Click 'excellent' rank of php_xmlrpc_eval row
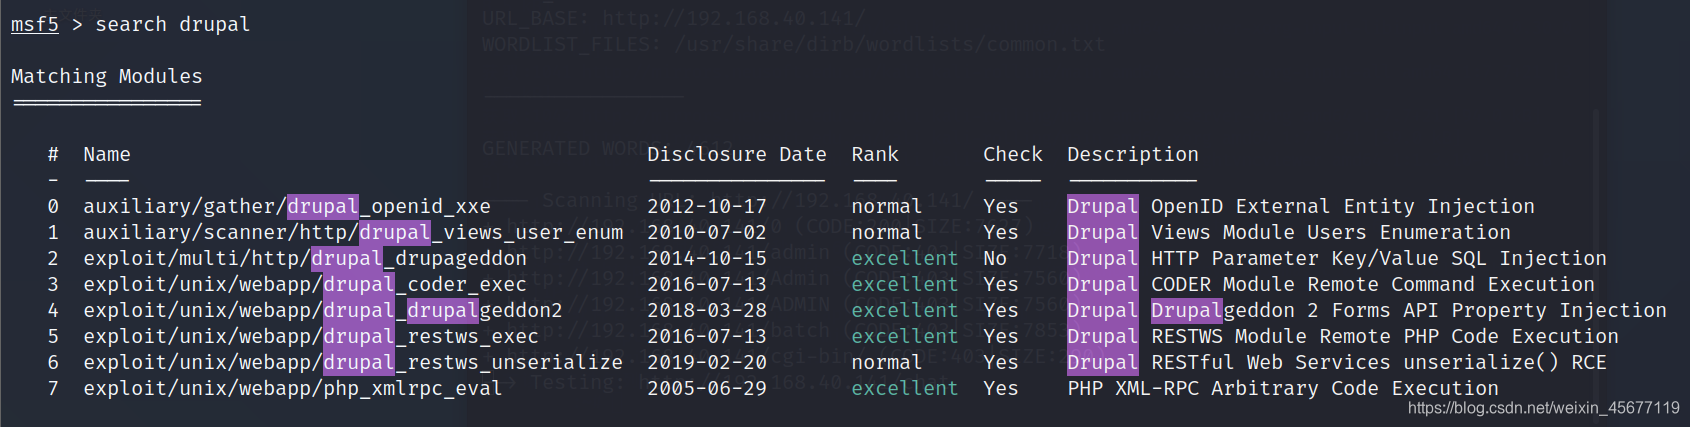The width and height of the screenshot is (1690, 427). [905, 388]
